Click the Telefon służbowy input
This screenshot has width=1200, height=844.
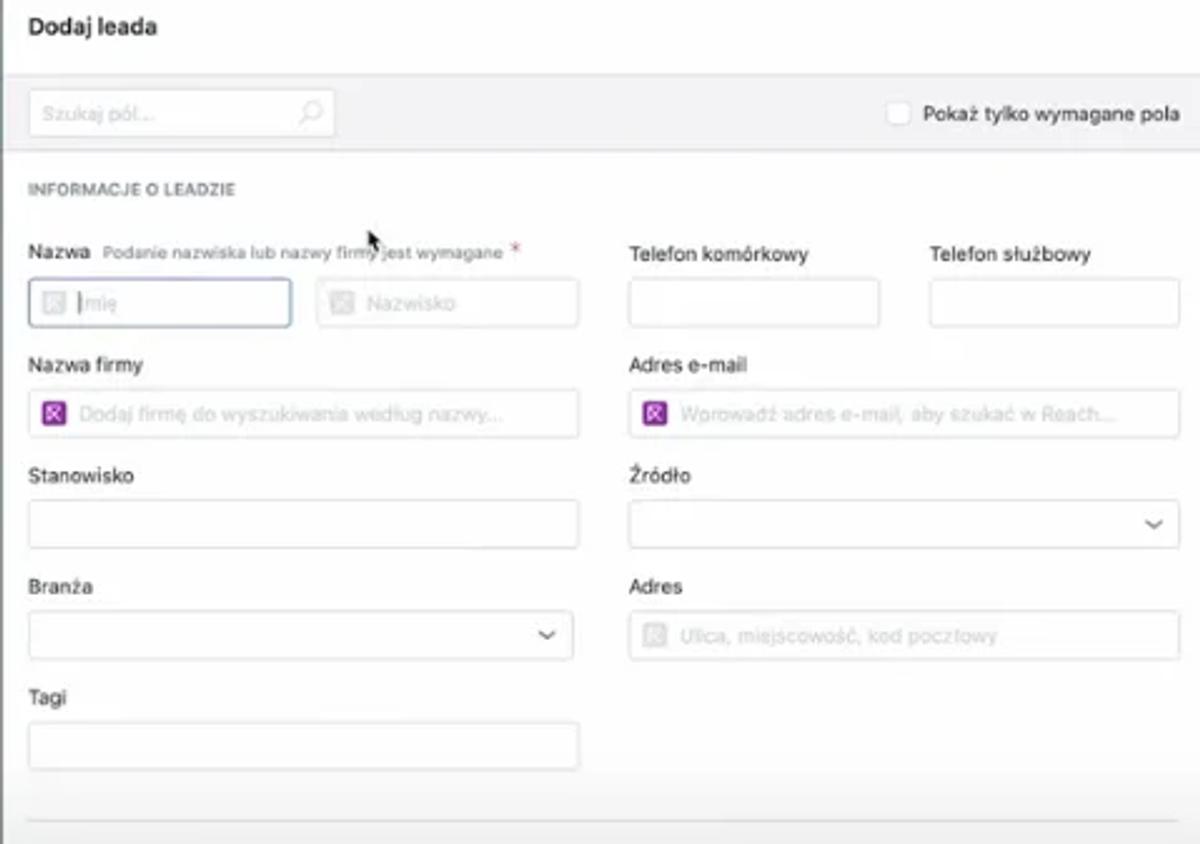pos(1055,303)
